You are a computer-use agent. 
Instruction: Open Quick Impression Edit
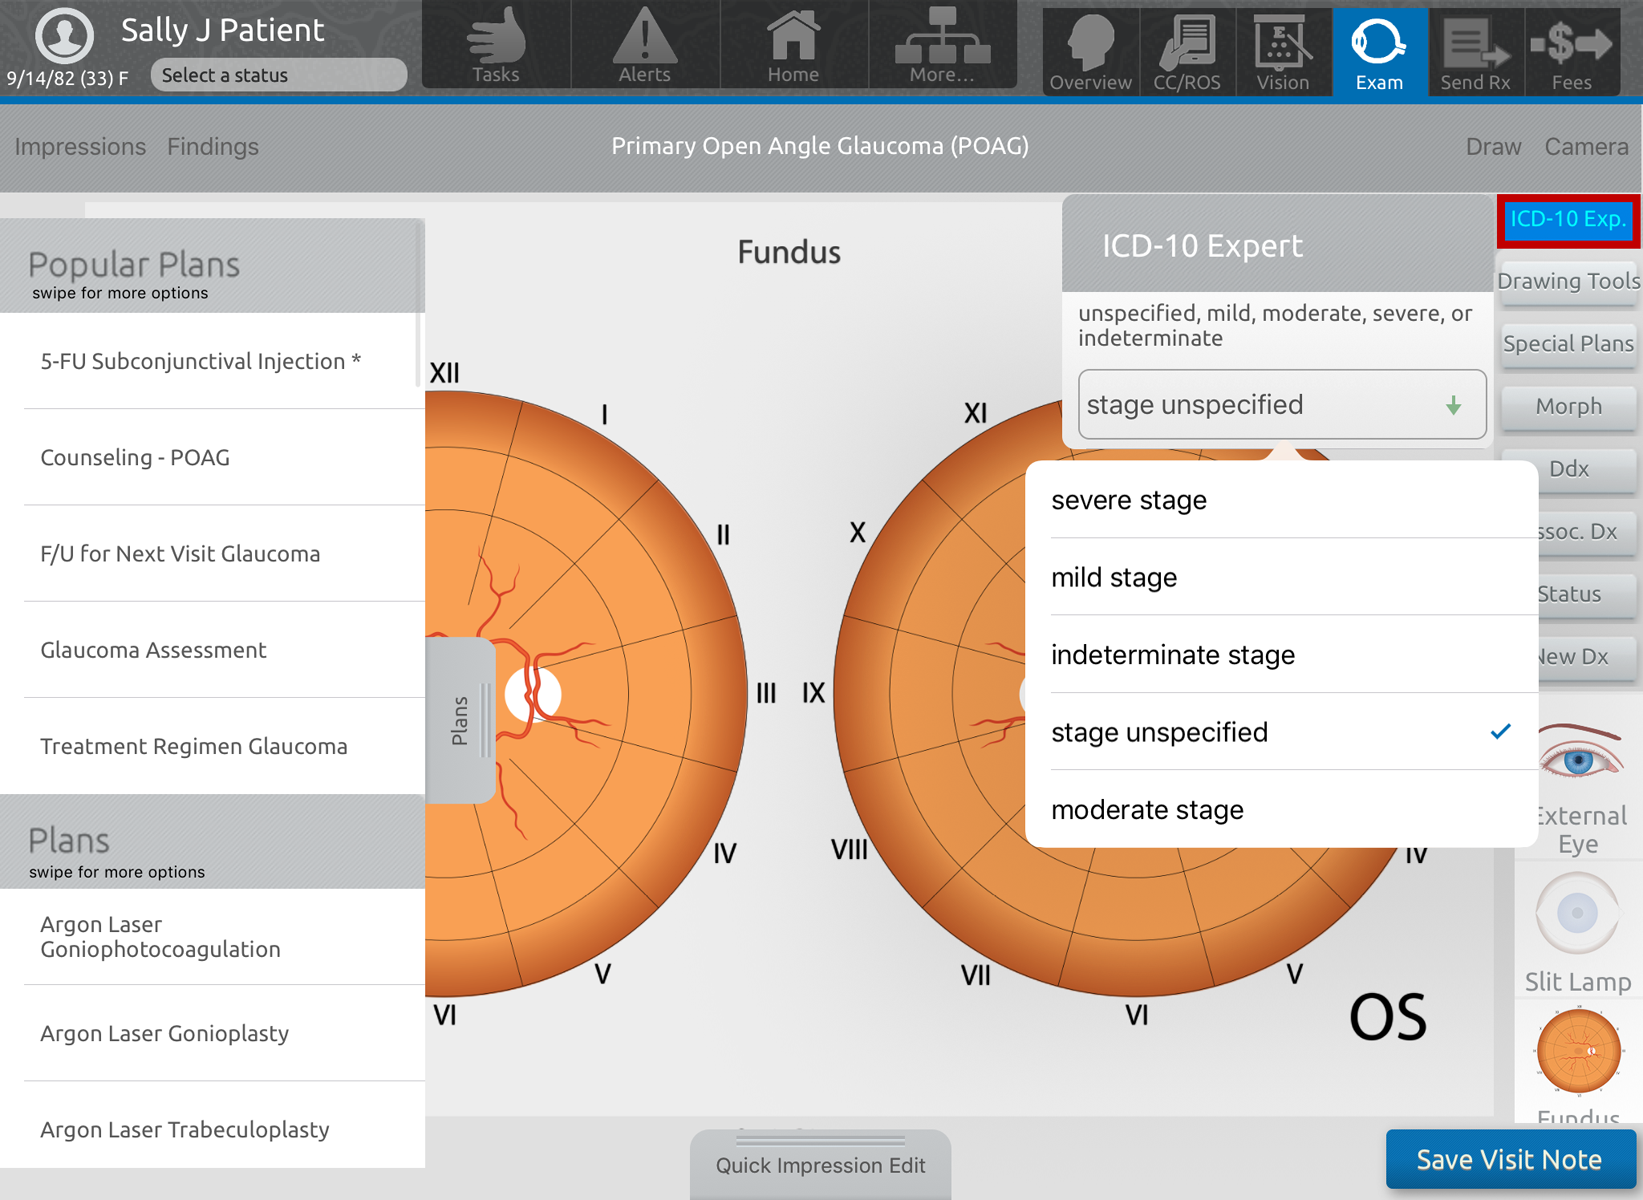click(x=819, y=1164)
